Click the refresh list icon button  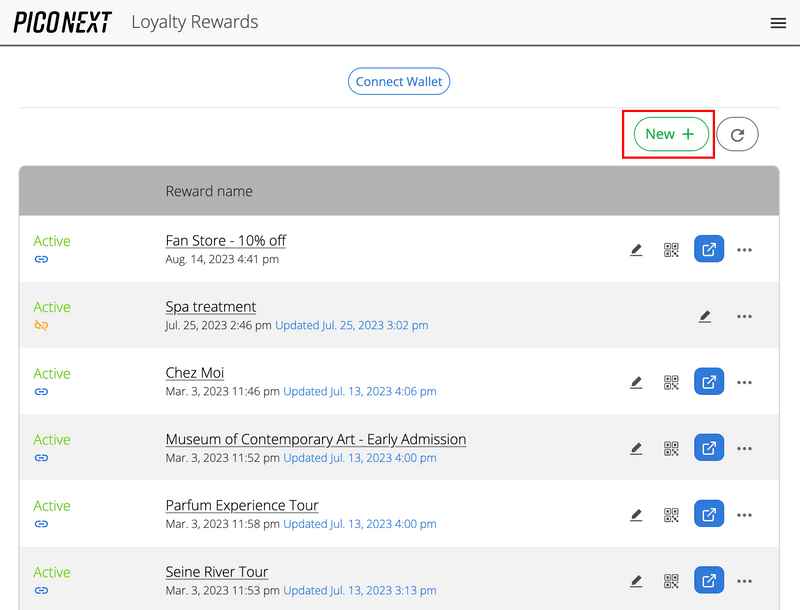click(x=737, y=134)
